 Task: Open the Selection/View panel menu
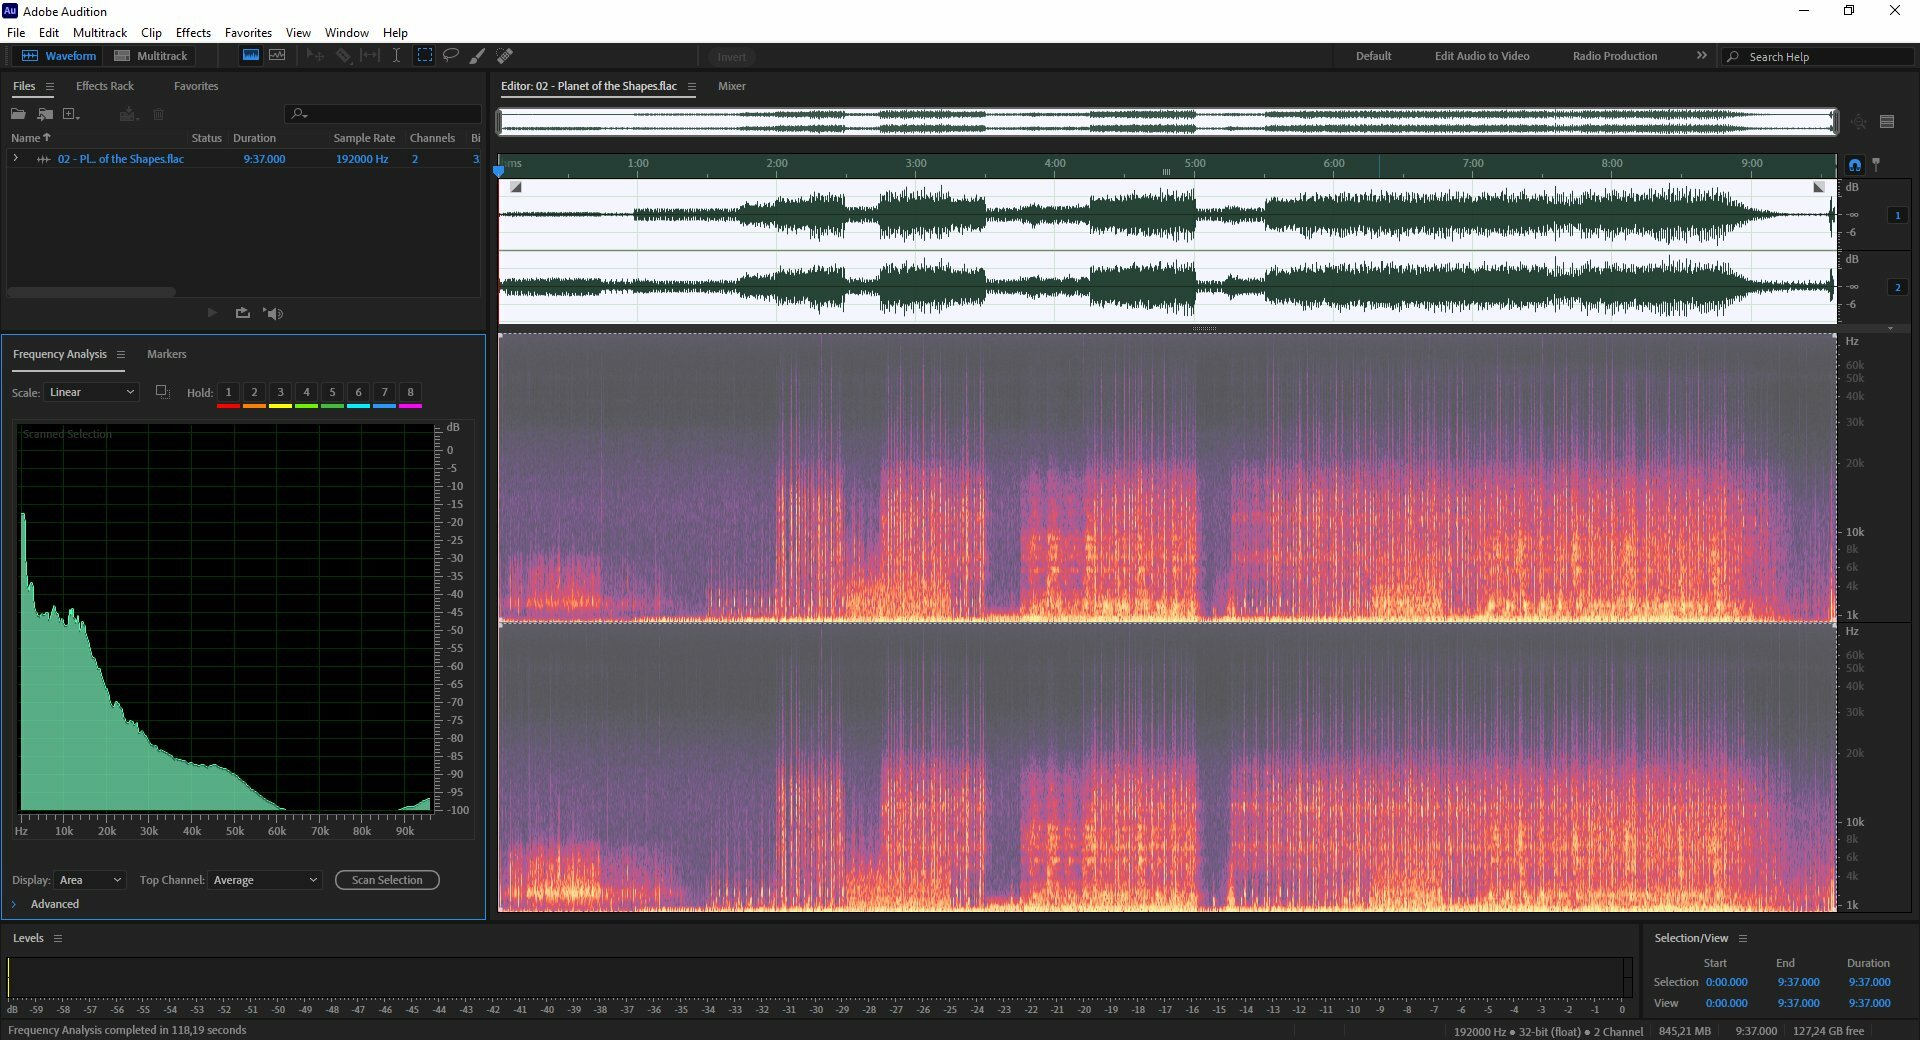tap(1743, 938)
